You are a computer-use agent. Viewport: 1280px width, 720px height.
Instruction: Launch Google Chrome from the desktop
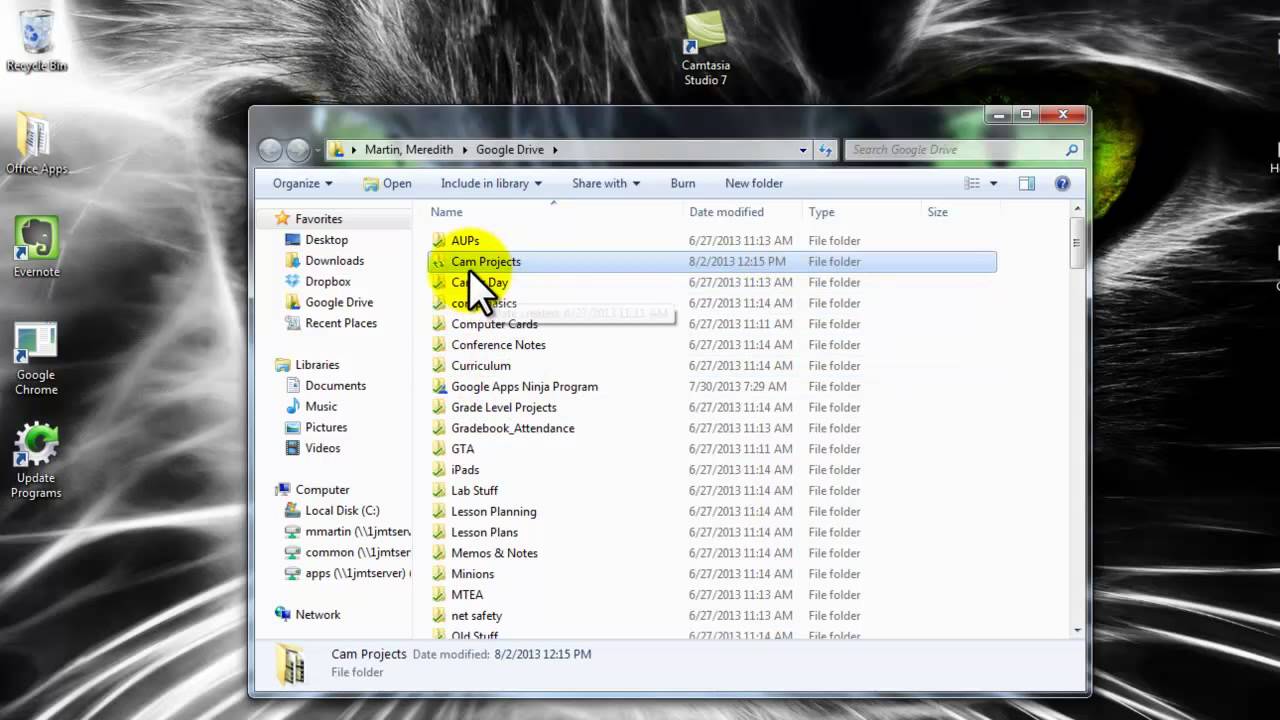tap(36, 358)
